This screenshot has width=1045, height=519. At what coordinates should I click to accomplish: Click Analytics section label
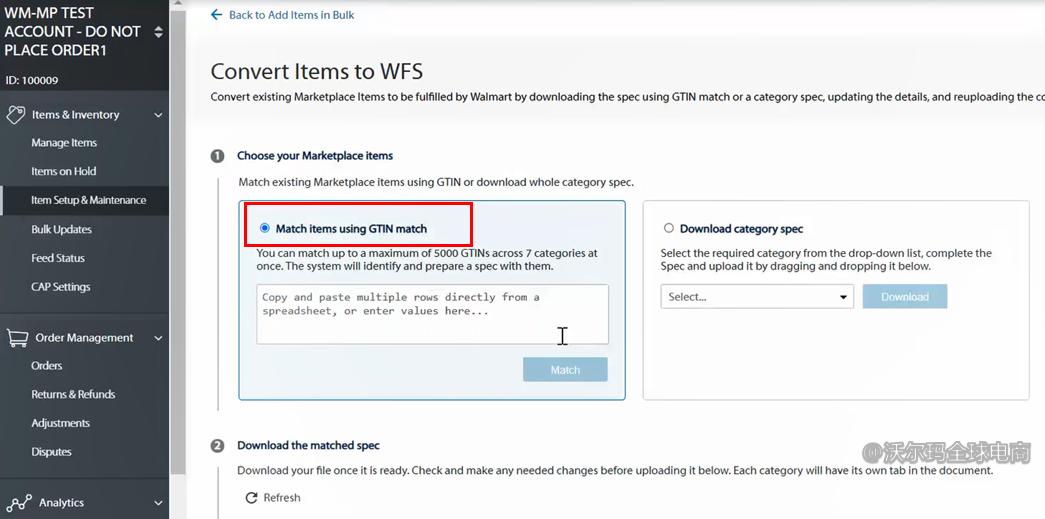click(x=61, y=503)
